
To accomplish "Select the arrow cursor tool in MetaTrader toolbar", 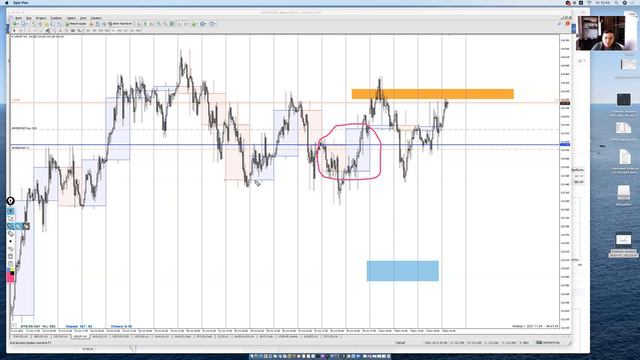I will 14,31.
